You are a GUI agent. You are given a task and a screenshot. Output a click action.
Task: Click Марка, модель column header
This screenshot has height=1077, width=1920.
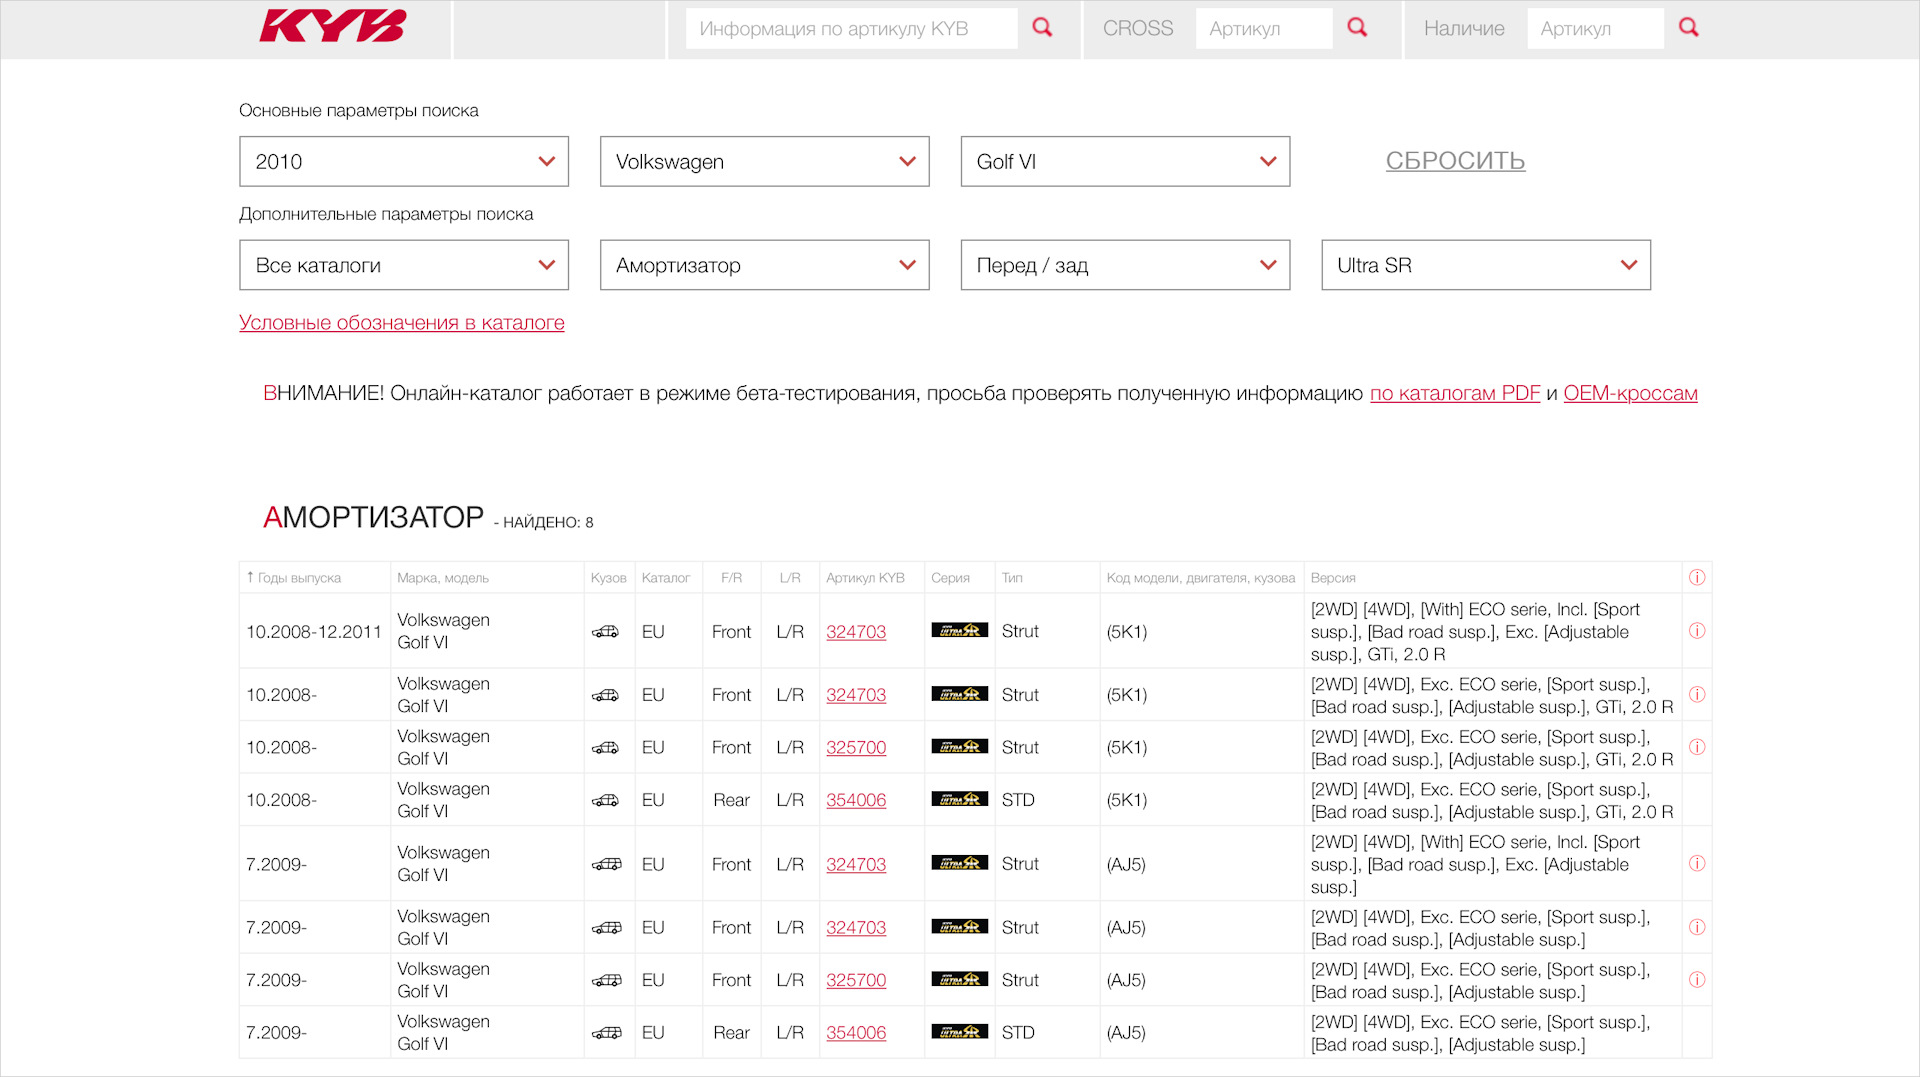[x=443, y=578]
